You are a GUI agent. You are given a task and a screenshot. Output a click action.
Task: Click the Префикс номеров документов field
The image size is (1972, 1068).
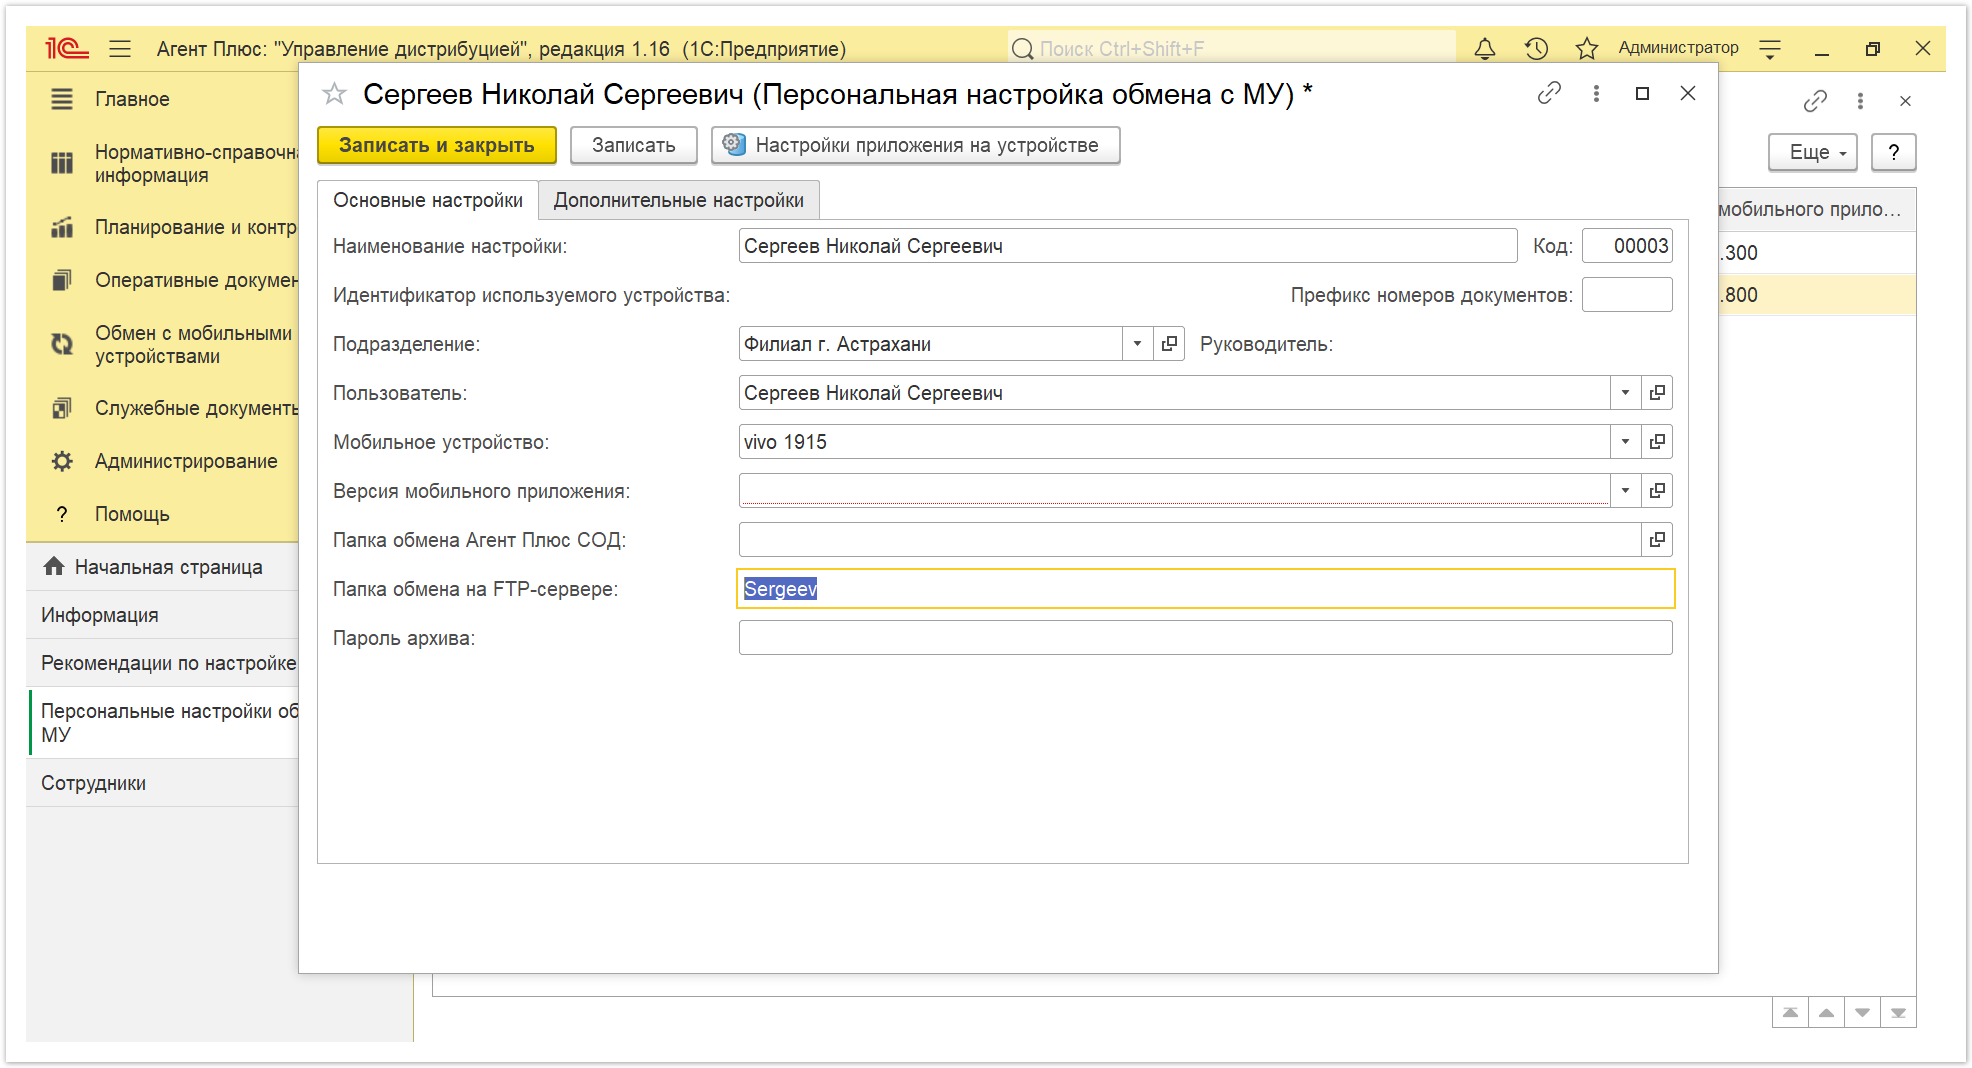tap(1627, 295)
